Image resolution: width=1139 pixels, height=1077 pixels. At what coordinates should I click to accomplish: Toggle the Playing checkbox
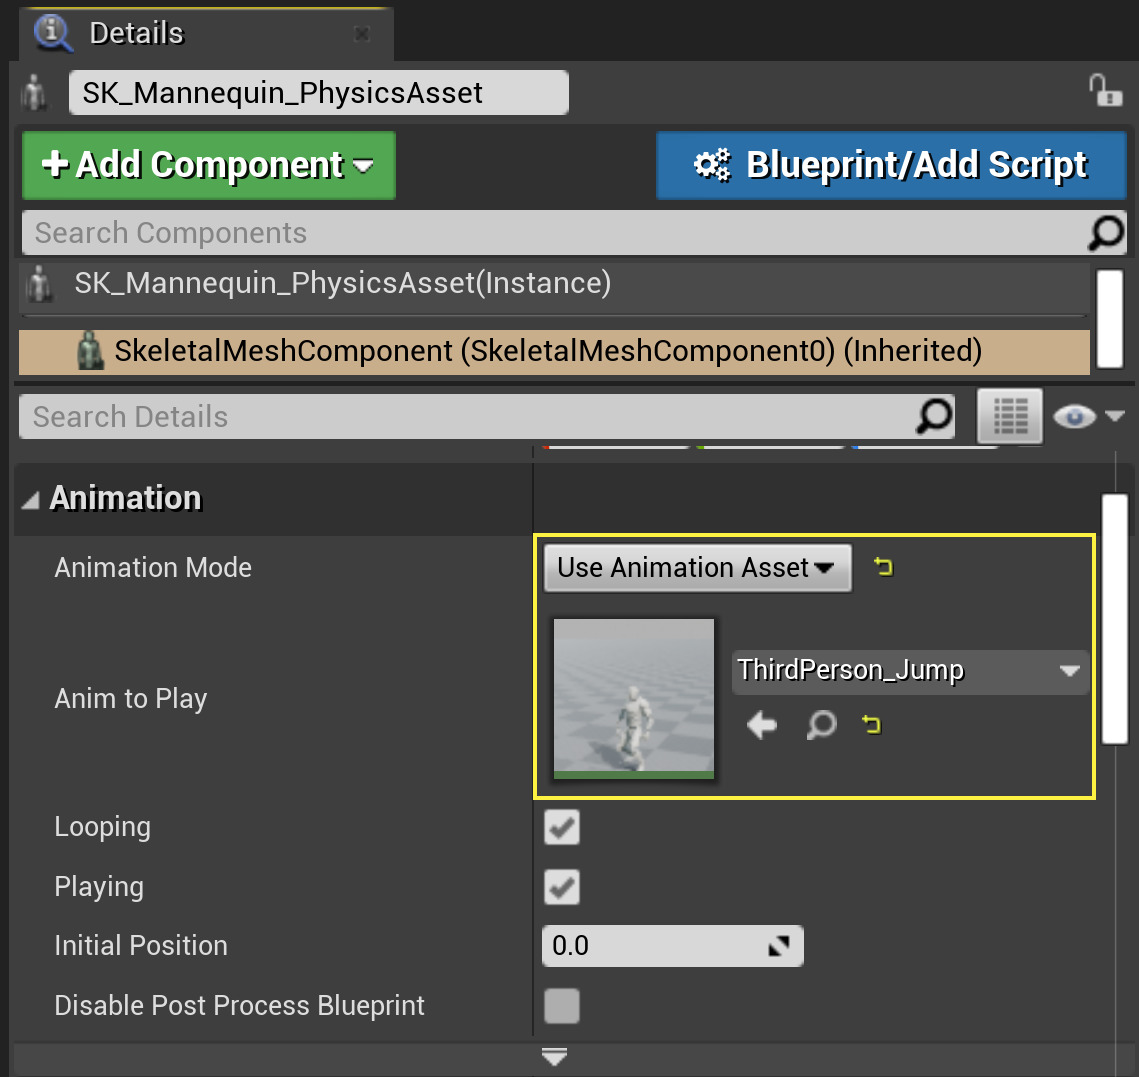pos(562,887)
